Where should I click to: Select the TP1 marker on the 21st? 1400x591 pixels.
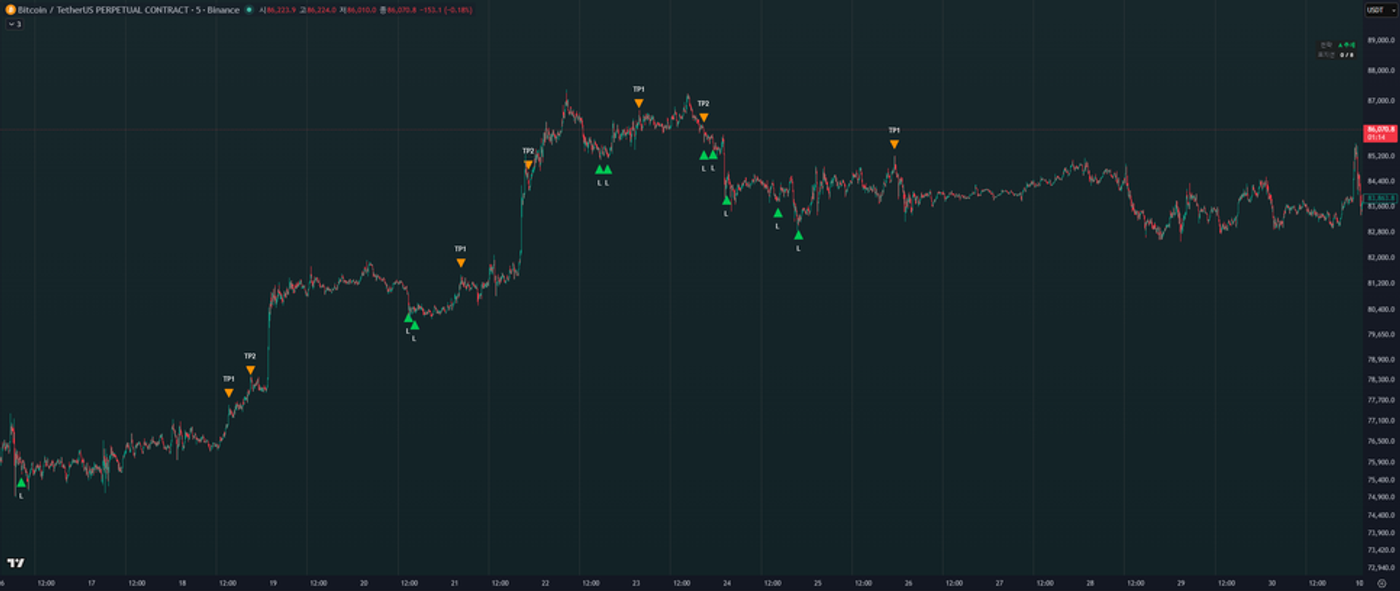[x=460, y=262]
